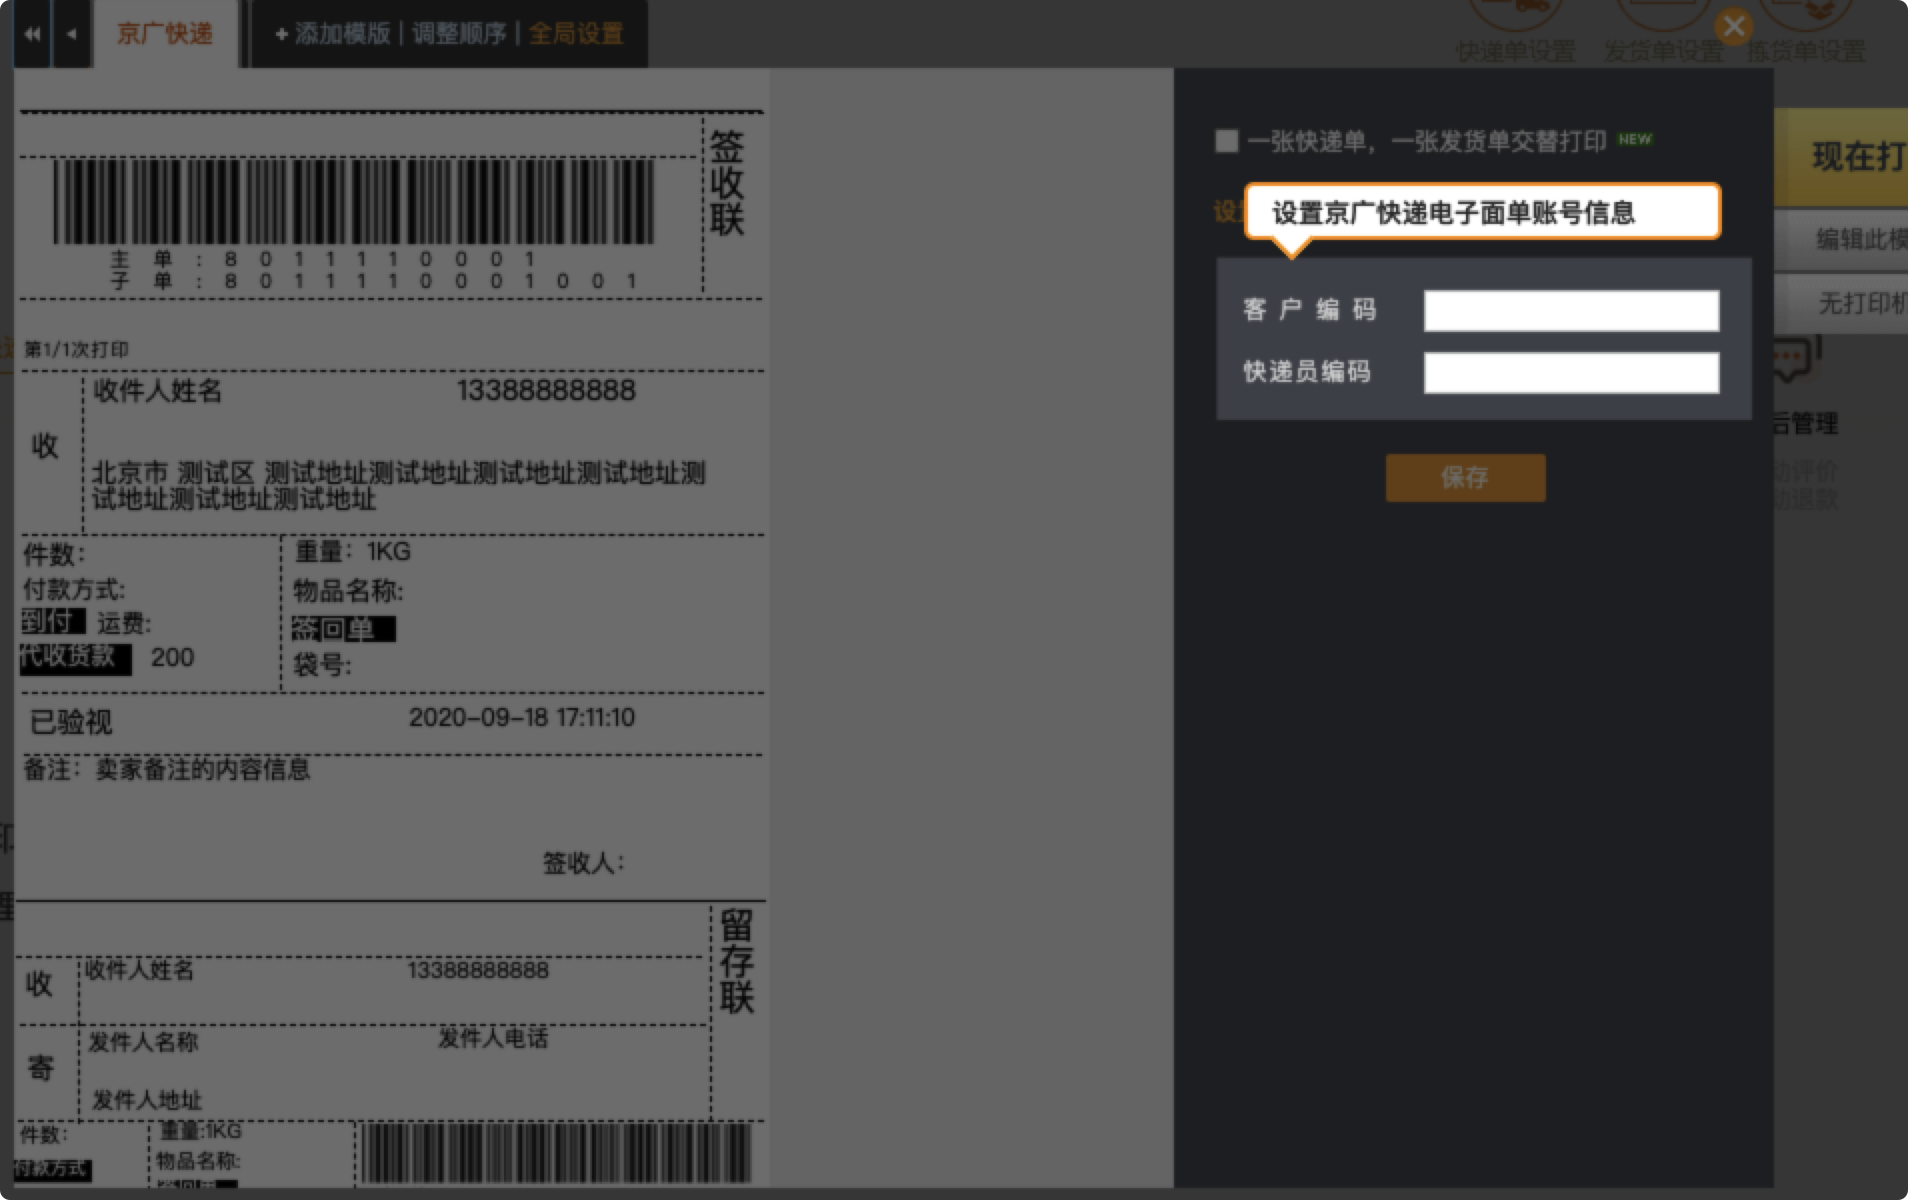Focus the 客户编码 input field
The height and width of the screenshot is (1200, 1908).
pyautogui.click(x=1571, y=311)
